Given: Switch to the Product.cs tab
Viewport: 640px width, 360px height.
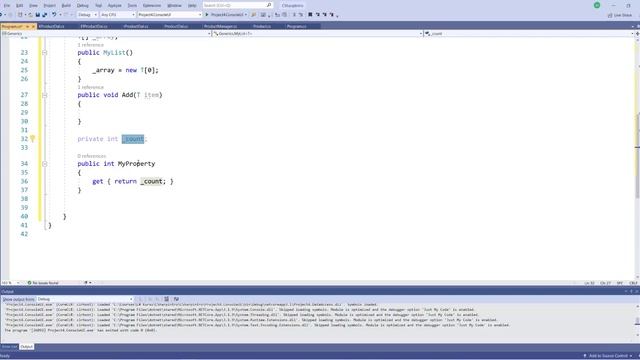Looking at the screenshot, I should click(262, 27).
